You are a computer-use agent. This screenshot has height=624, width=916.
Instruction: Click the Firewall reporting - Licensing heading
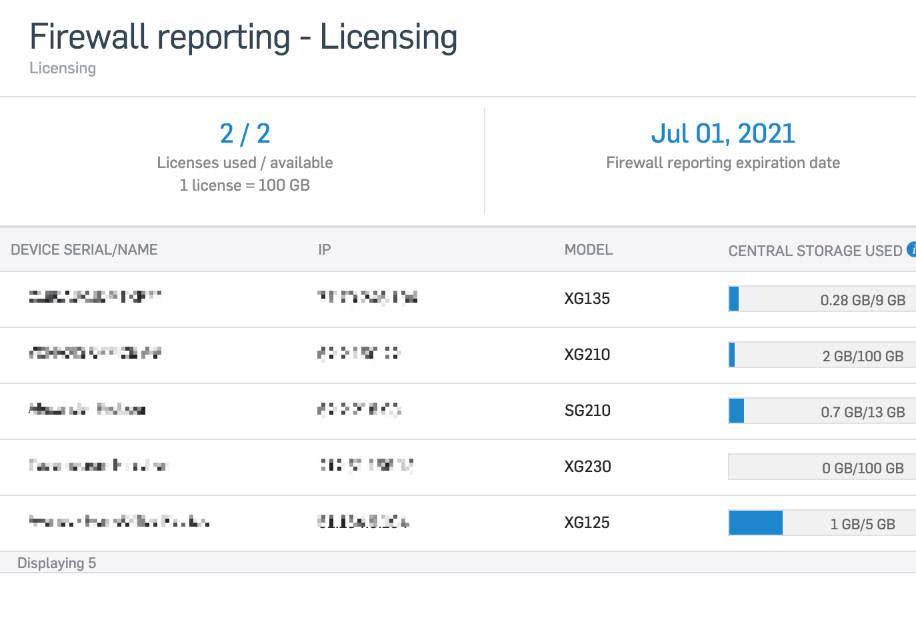tap(243, 37)
